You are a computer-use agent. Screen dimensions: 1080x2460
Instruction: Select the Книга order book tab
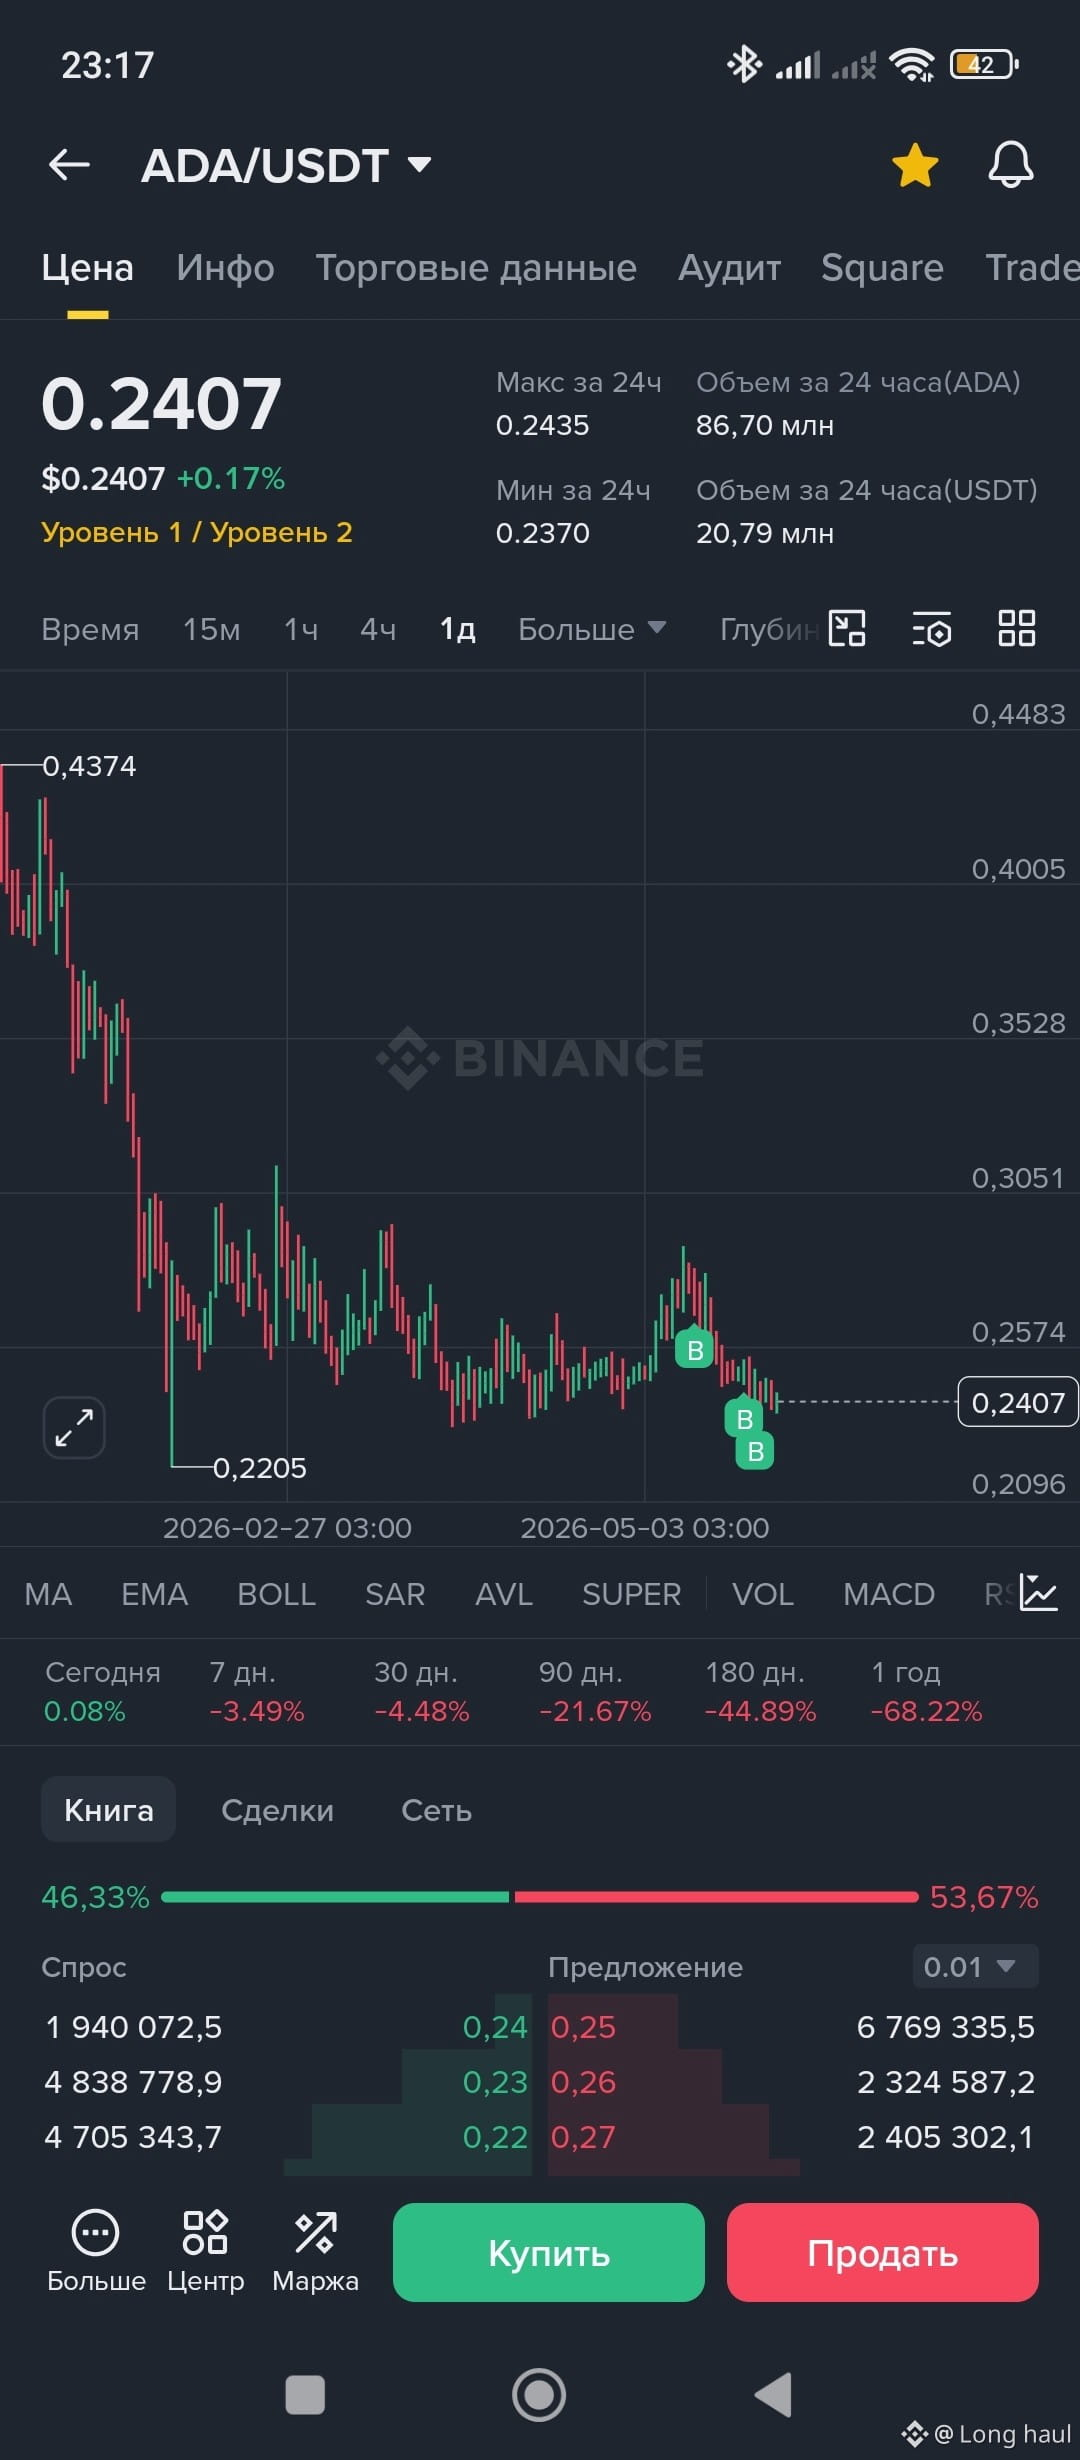(x=108, y=1810)
